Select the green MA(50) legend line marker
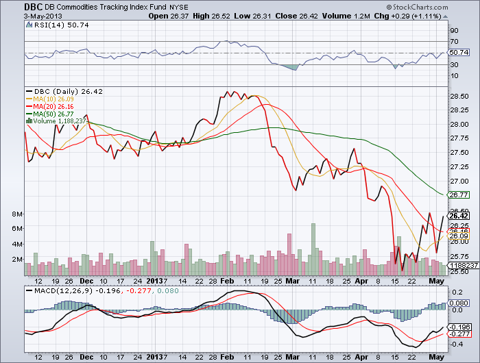Image resolution: width=480 pixels, height=363 pixels. [29, 114]
